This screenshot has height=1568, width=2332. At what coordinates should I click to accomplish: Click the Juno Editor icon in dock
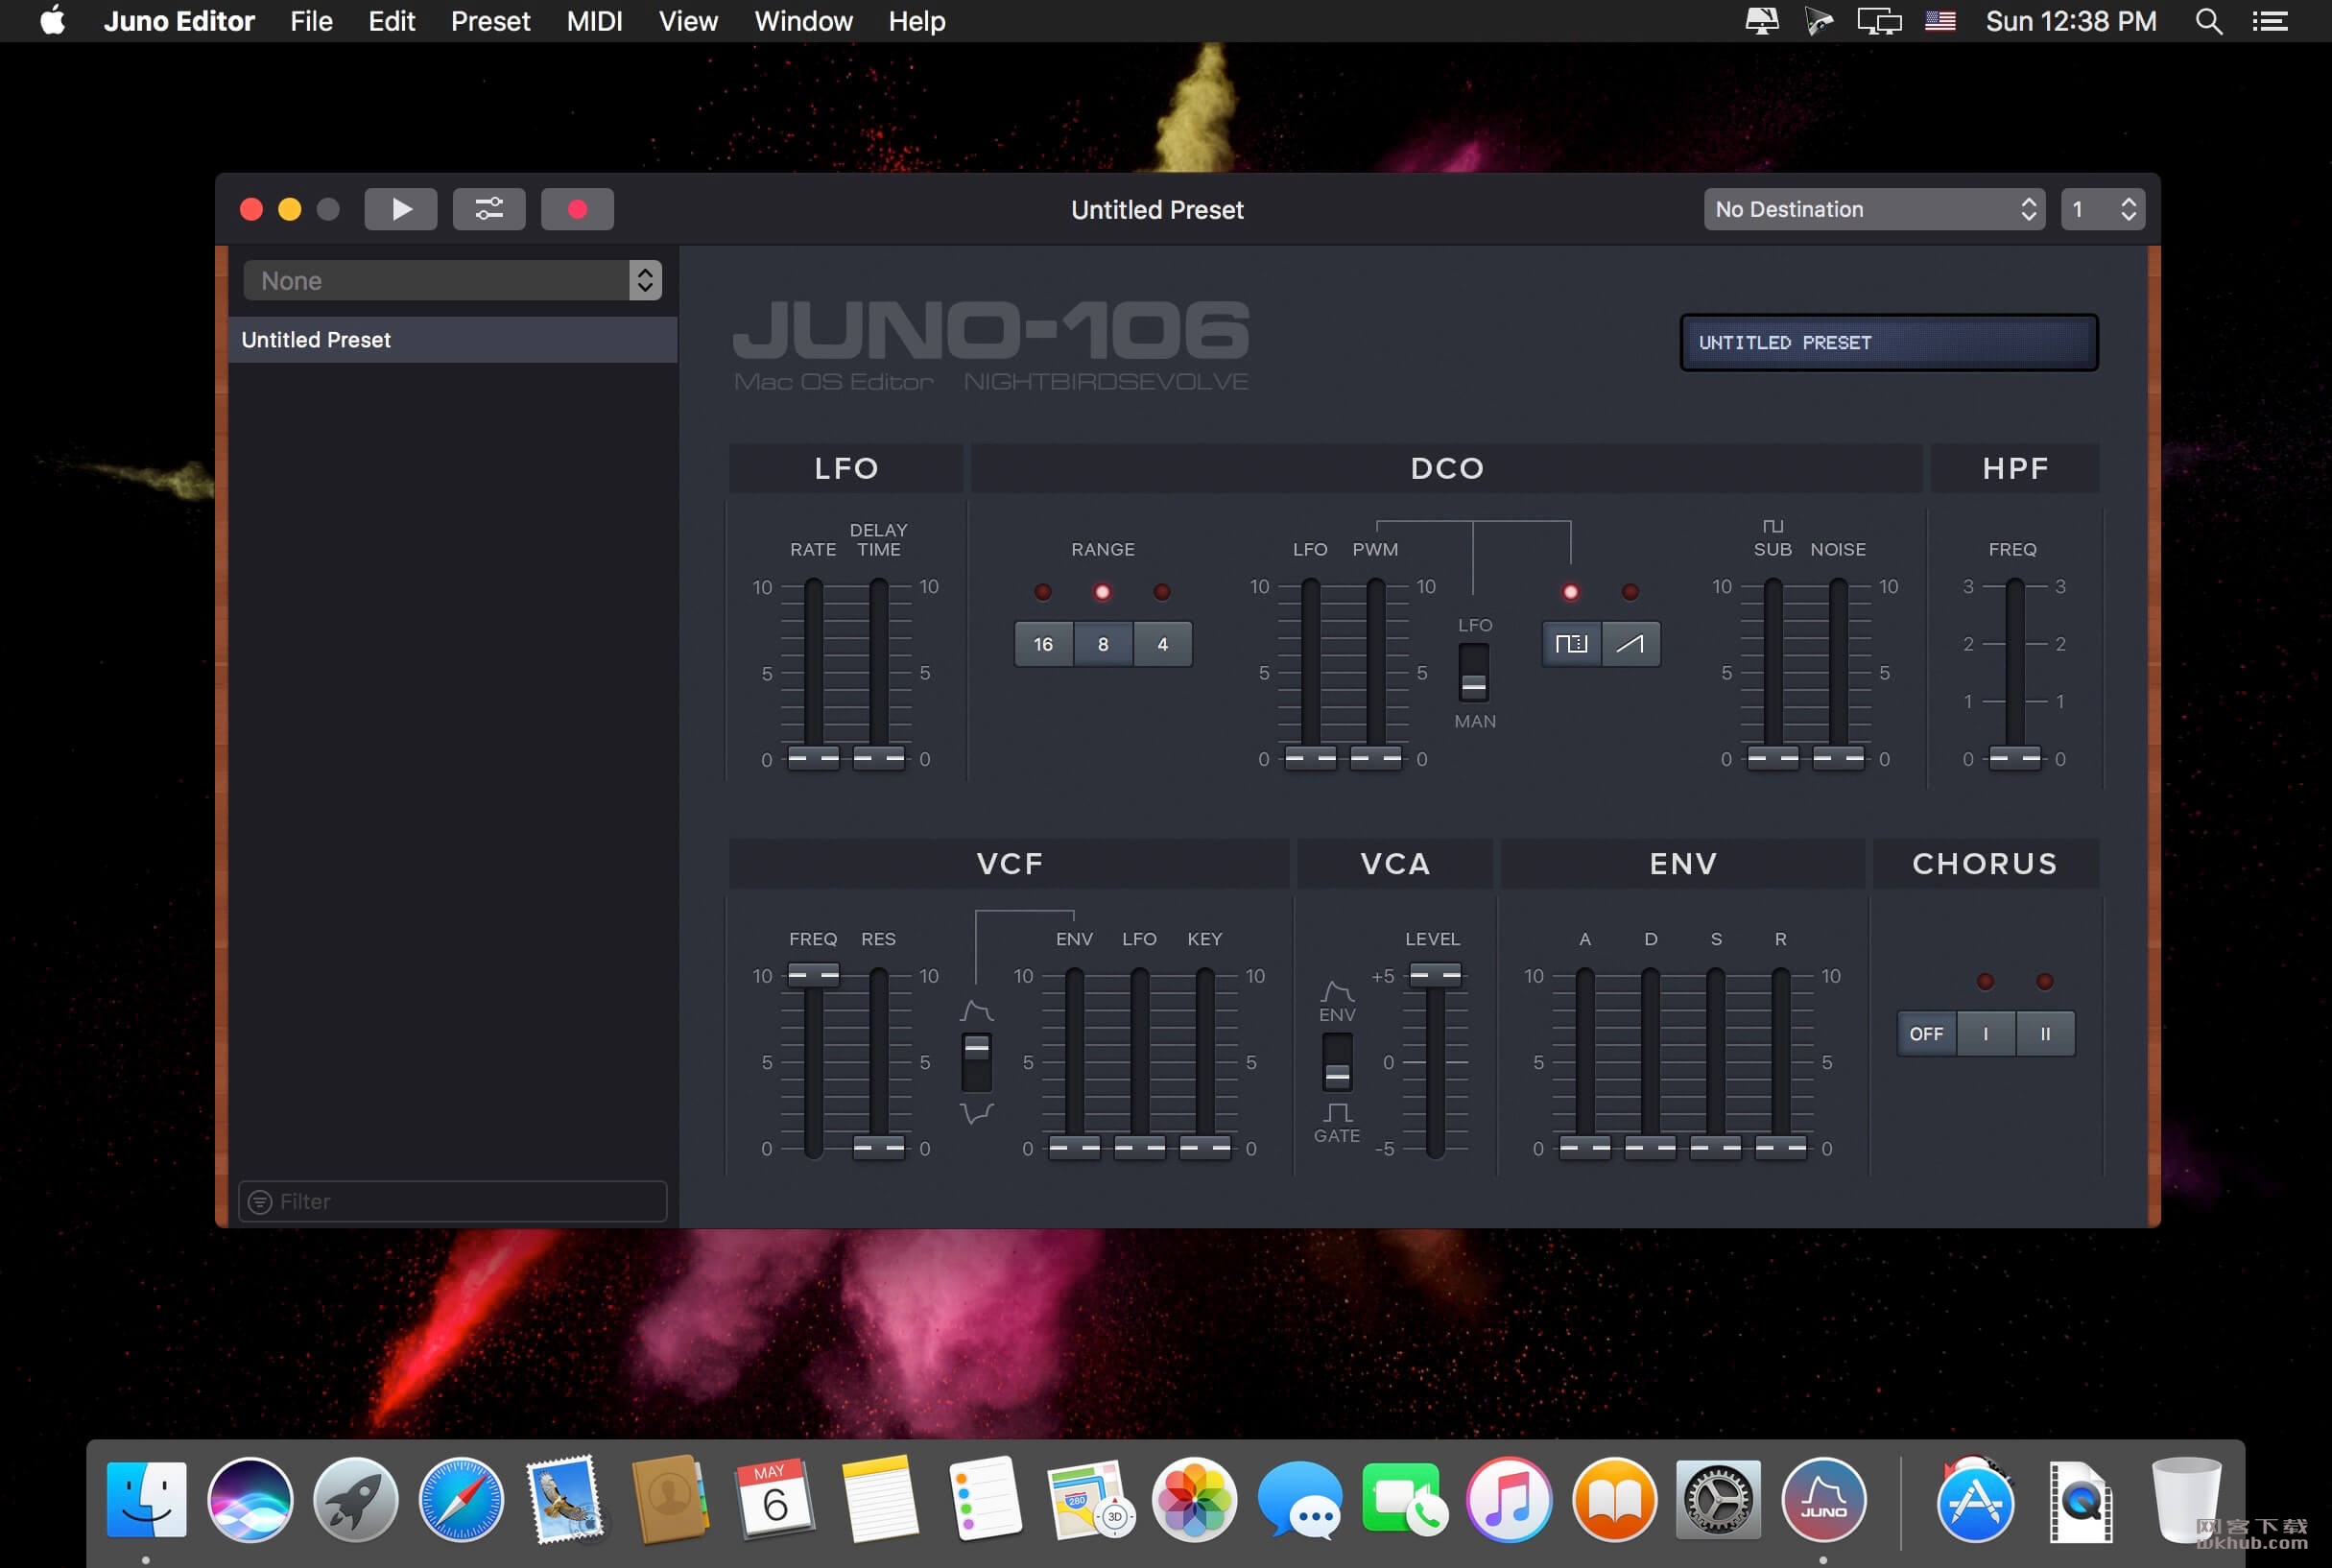click(x=1824, y=1499)
